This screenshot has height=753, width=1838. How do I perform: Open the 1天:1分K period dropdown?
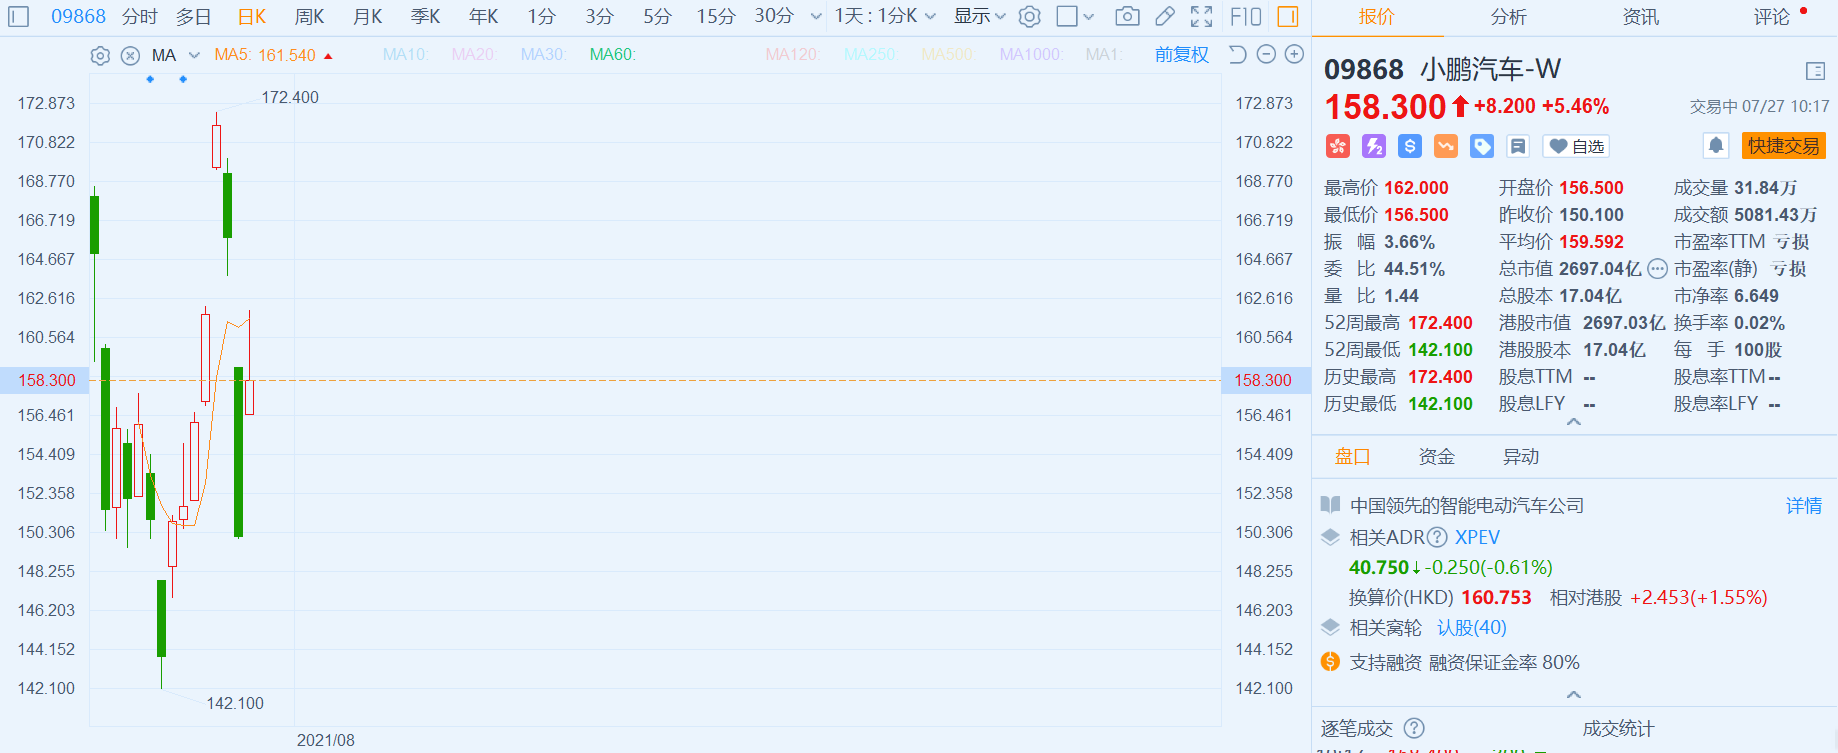885,17
